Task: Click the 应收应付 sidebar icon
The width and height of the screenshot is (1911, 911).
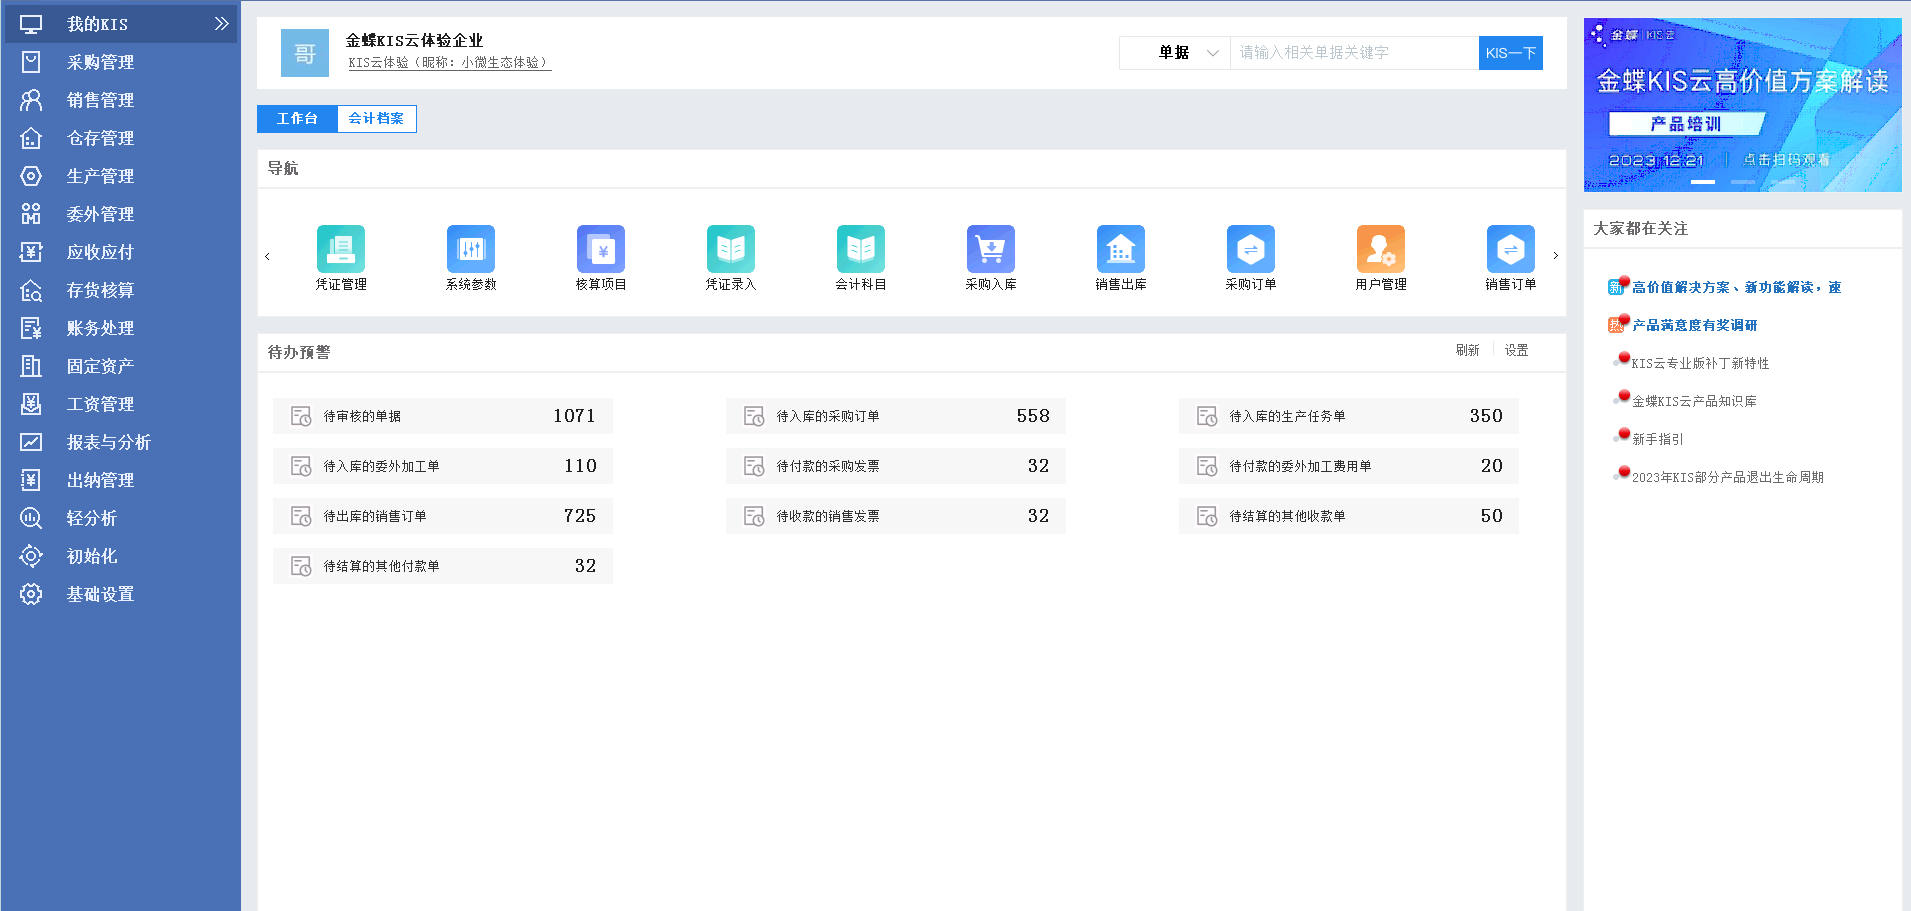Action: (x=31, y=252)
